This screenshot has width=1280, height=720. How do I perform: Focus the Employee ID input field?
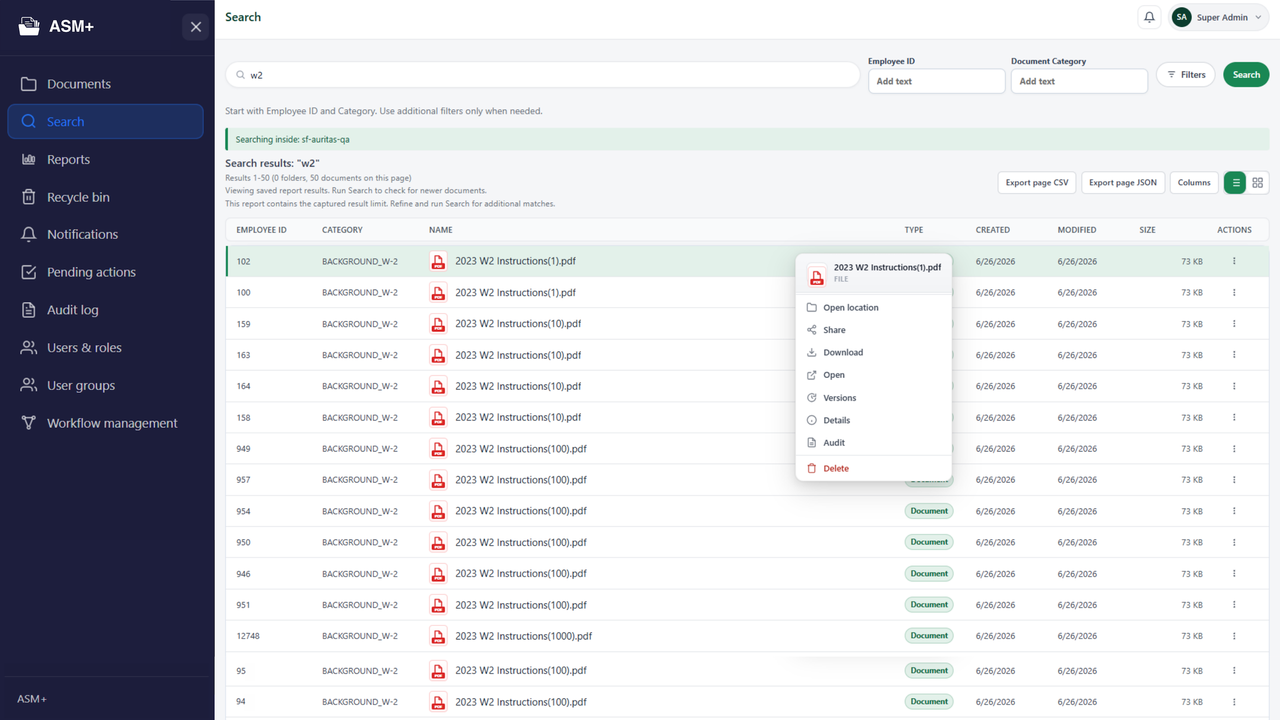coord(936,81)
